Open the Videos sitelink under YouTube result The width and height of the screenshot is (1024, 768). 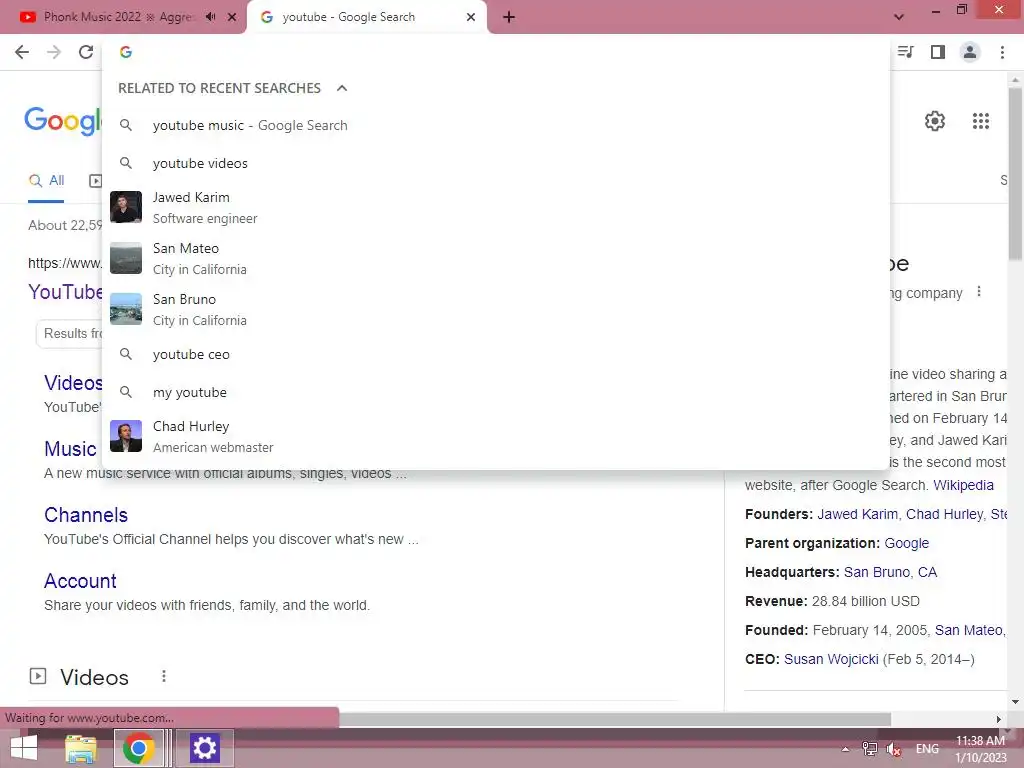pos(73,383)
